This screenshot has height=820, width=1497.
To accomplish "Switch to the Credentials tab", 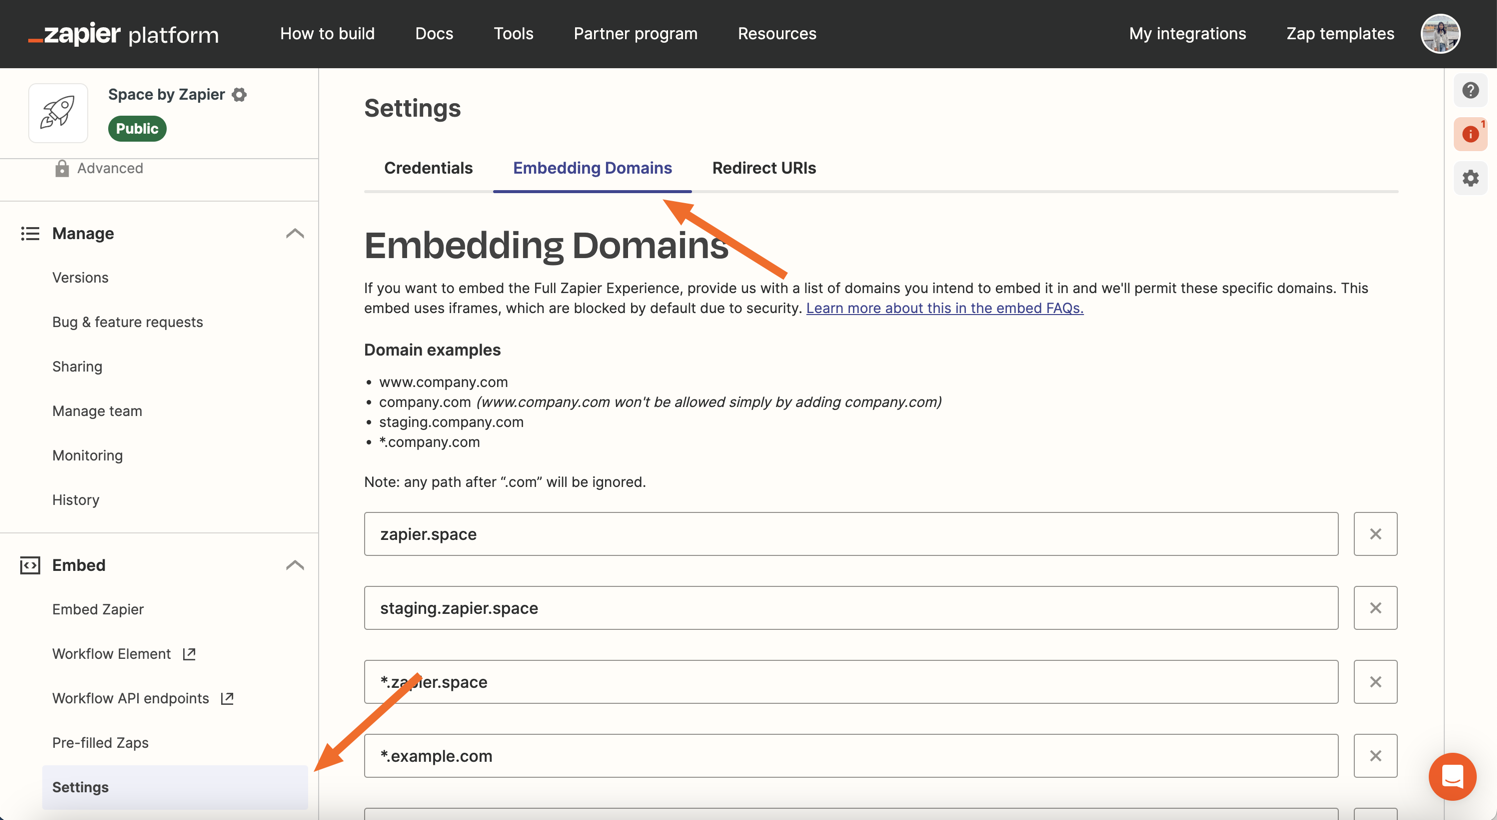I will point(428,168).
